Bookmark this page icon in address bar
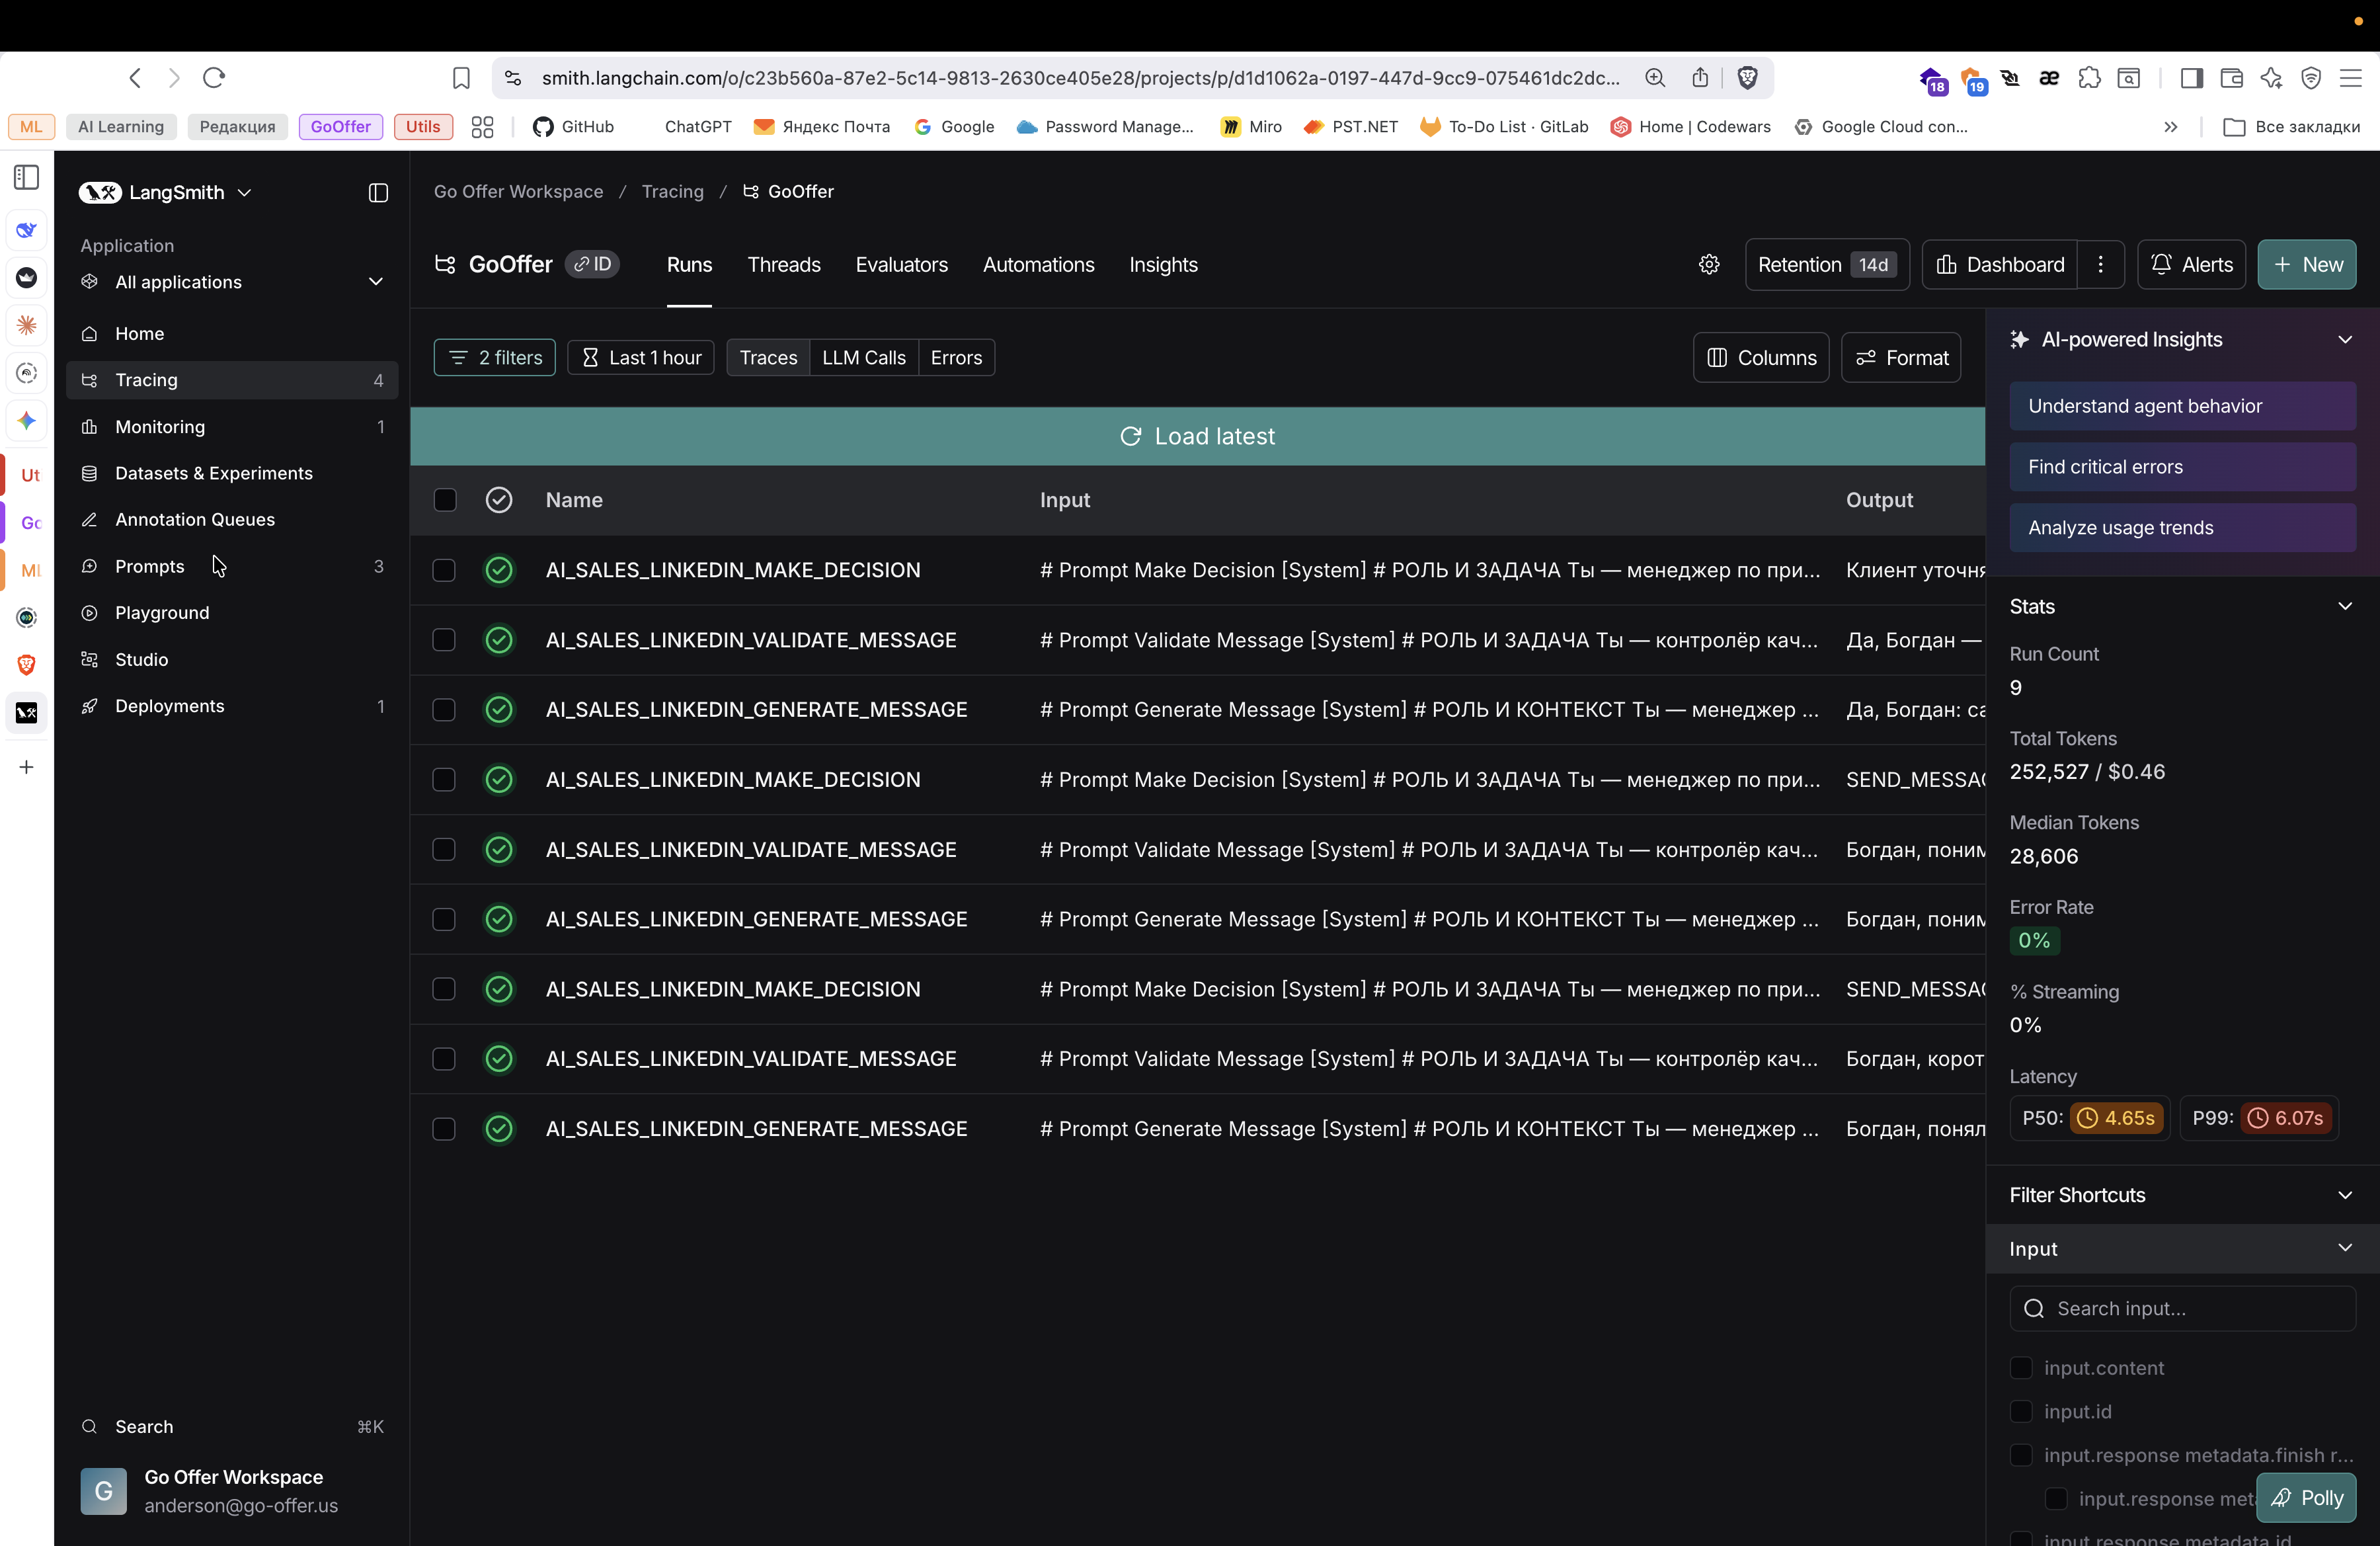This screenshot has height=1546, width=2380. coord(461,78)
